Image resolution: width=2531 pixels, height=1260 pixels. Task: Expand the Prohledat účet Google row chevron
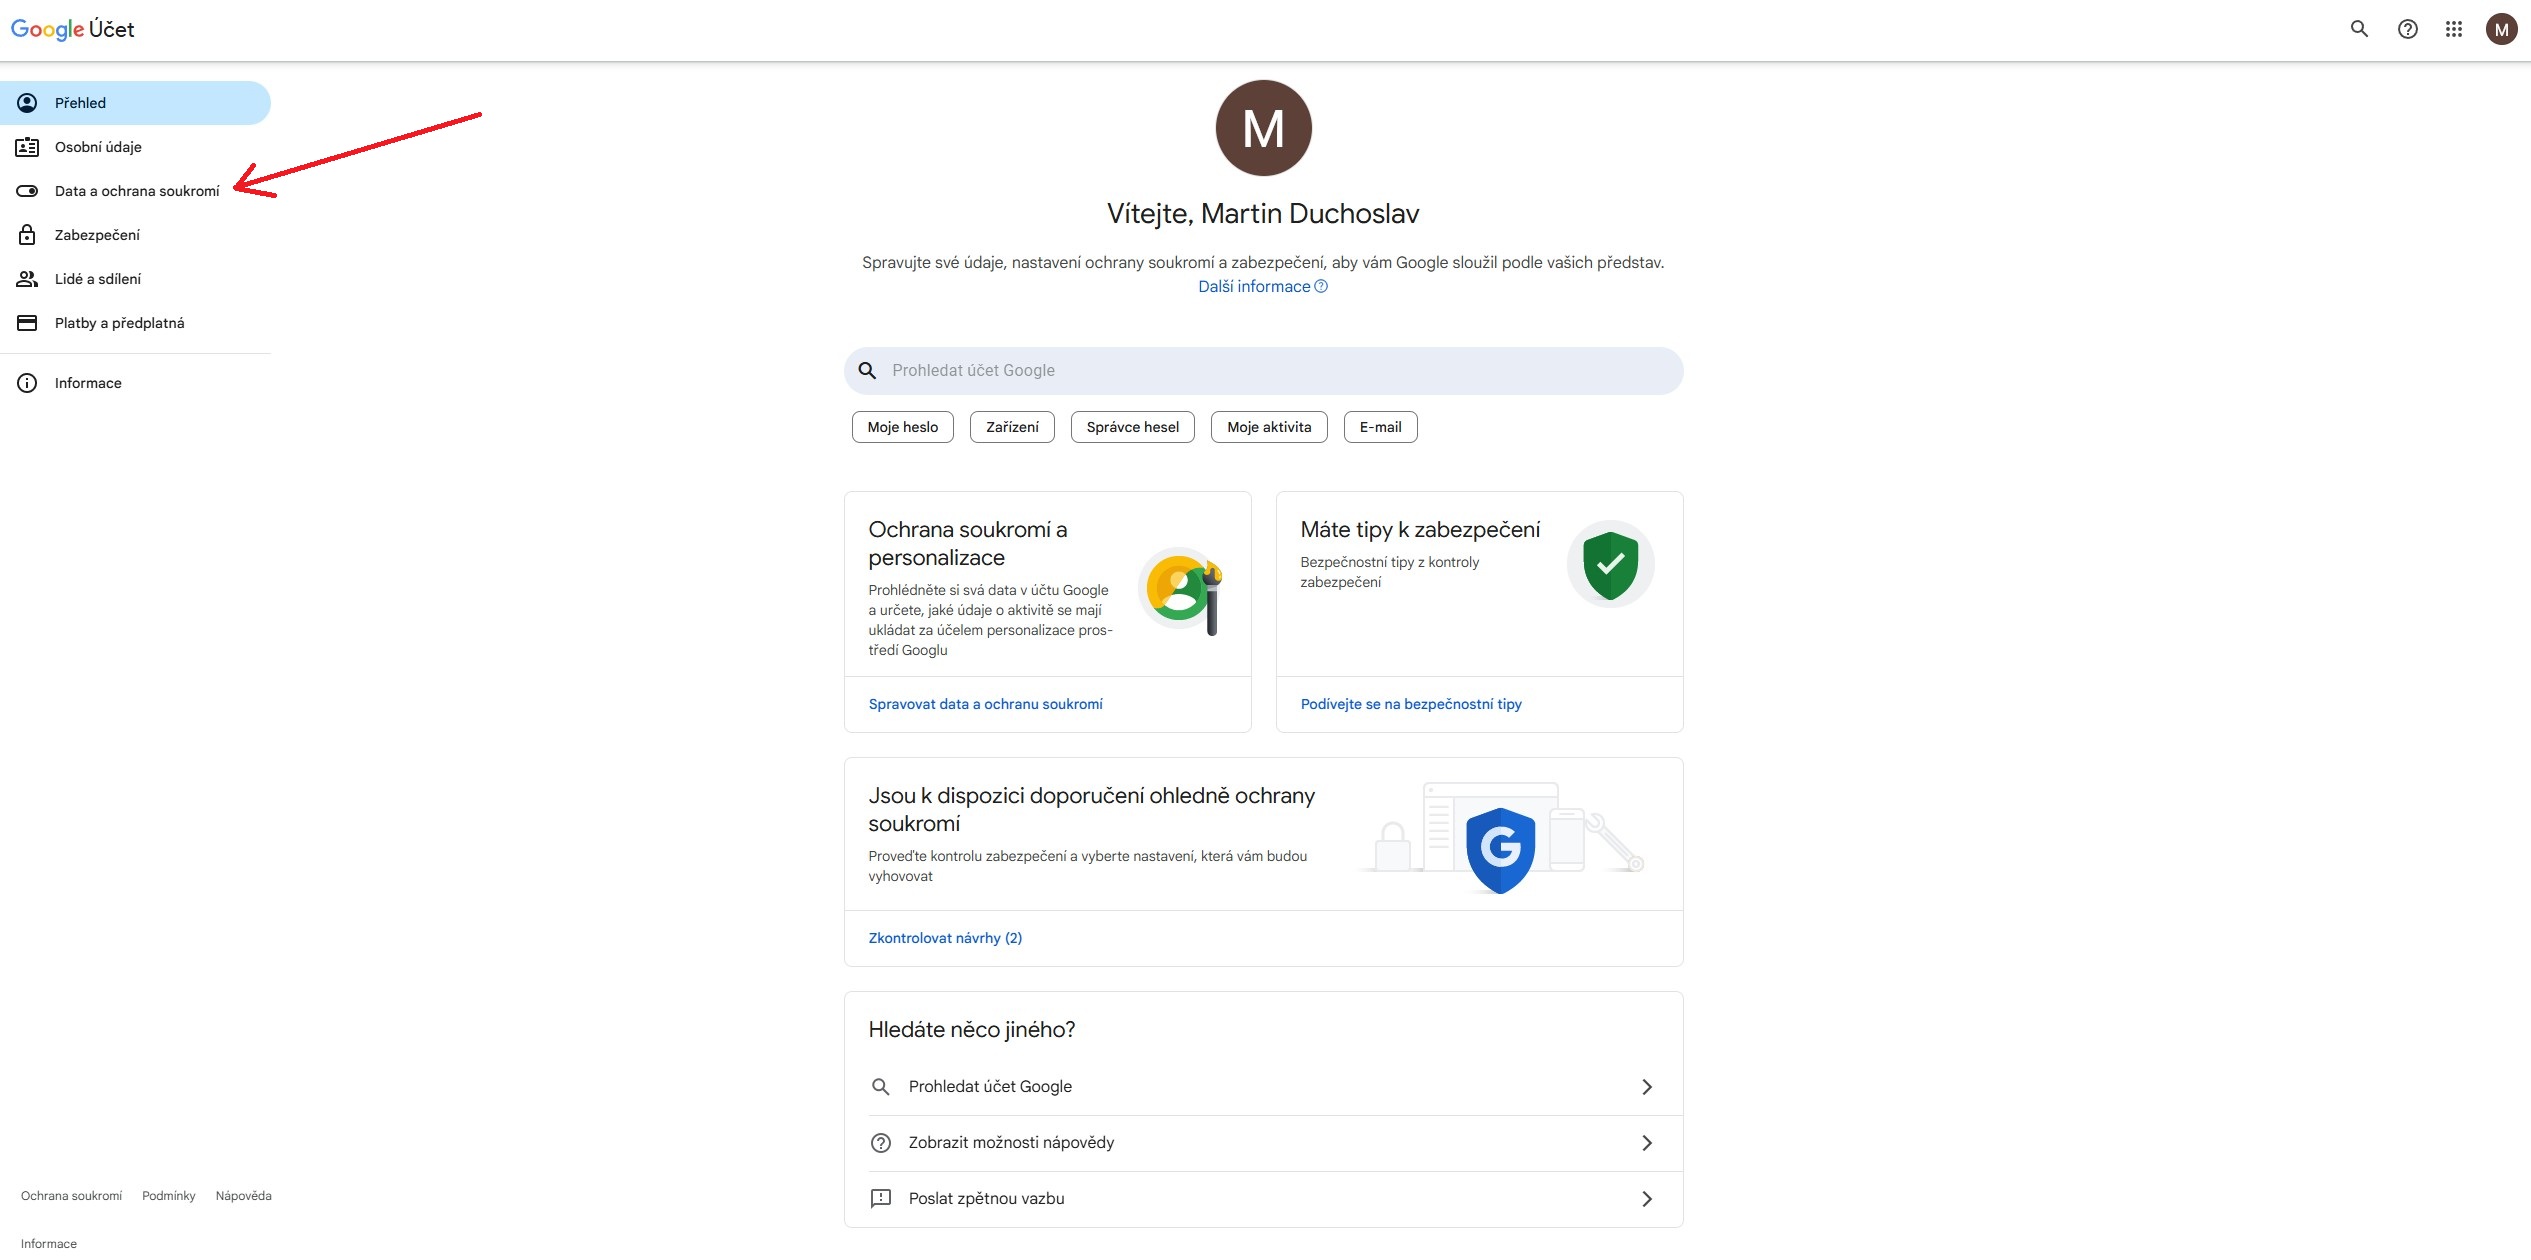pyautogui.click(x=1646, y=1087)
